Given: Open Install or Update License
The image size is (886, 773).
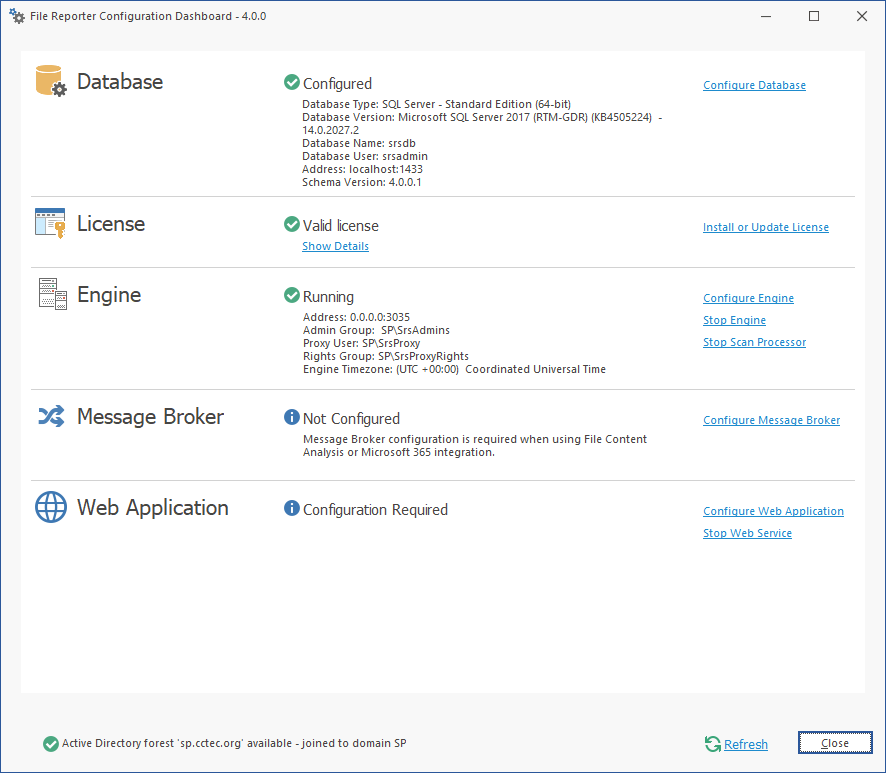Looking at the screenshot, I should click(x=765, y=227).
